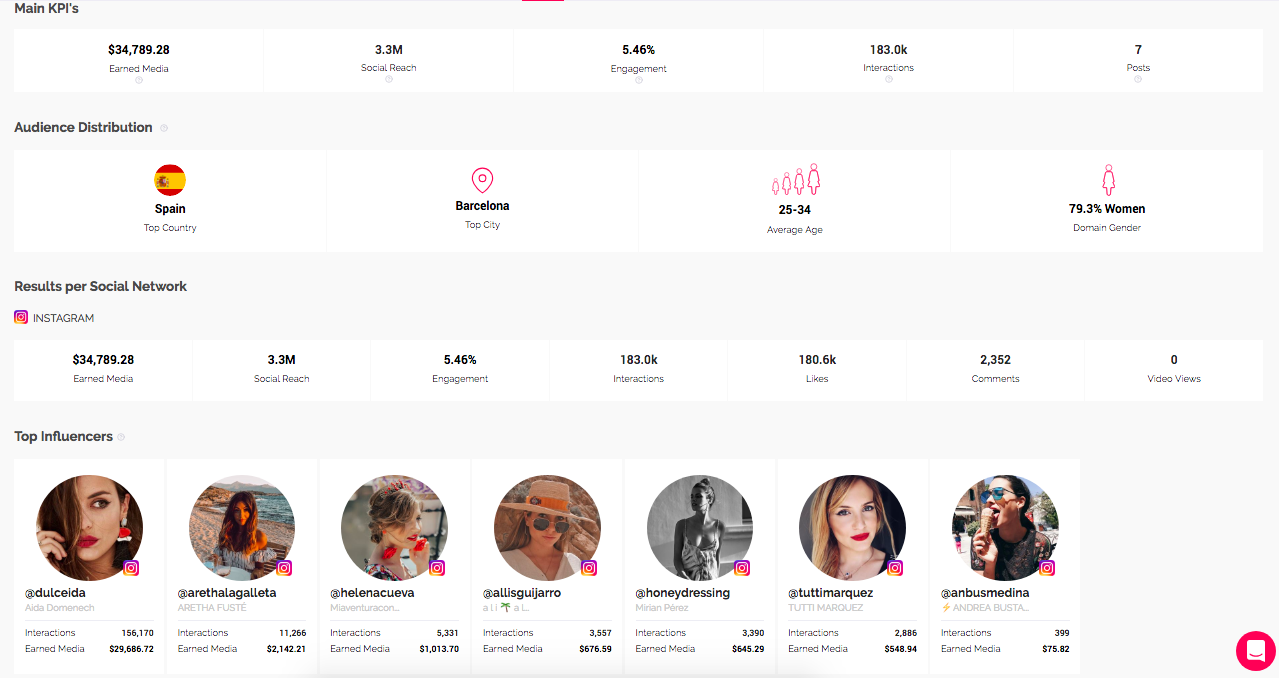
Task: Click info icon next to Audience Distribution
Action: pos(164,128)
